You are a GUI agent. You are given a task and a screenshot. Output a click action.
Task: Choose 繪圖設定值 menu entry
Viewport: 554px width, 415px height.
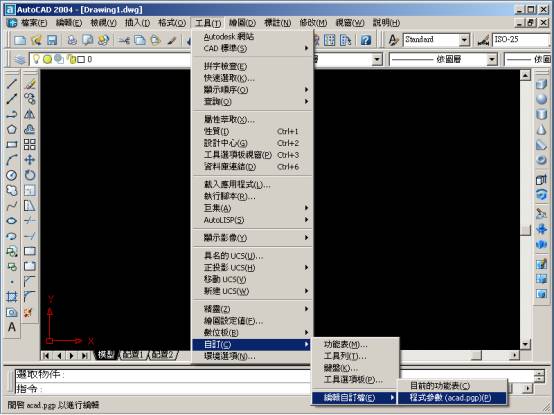tap(252, 321)
